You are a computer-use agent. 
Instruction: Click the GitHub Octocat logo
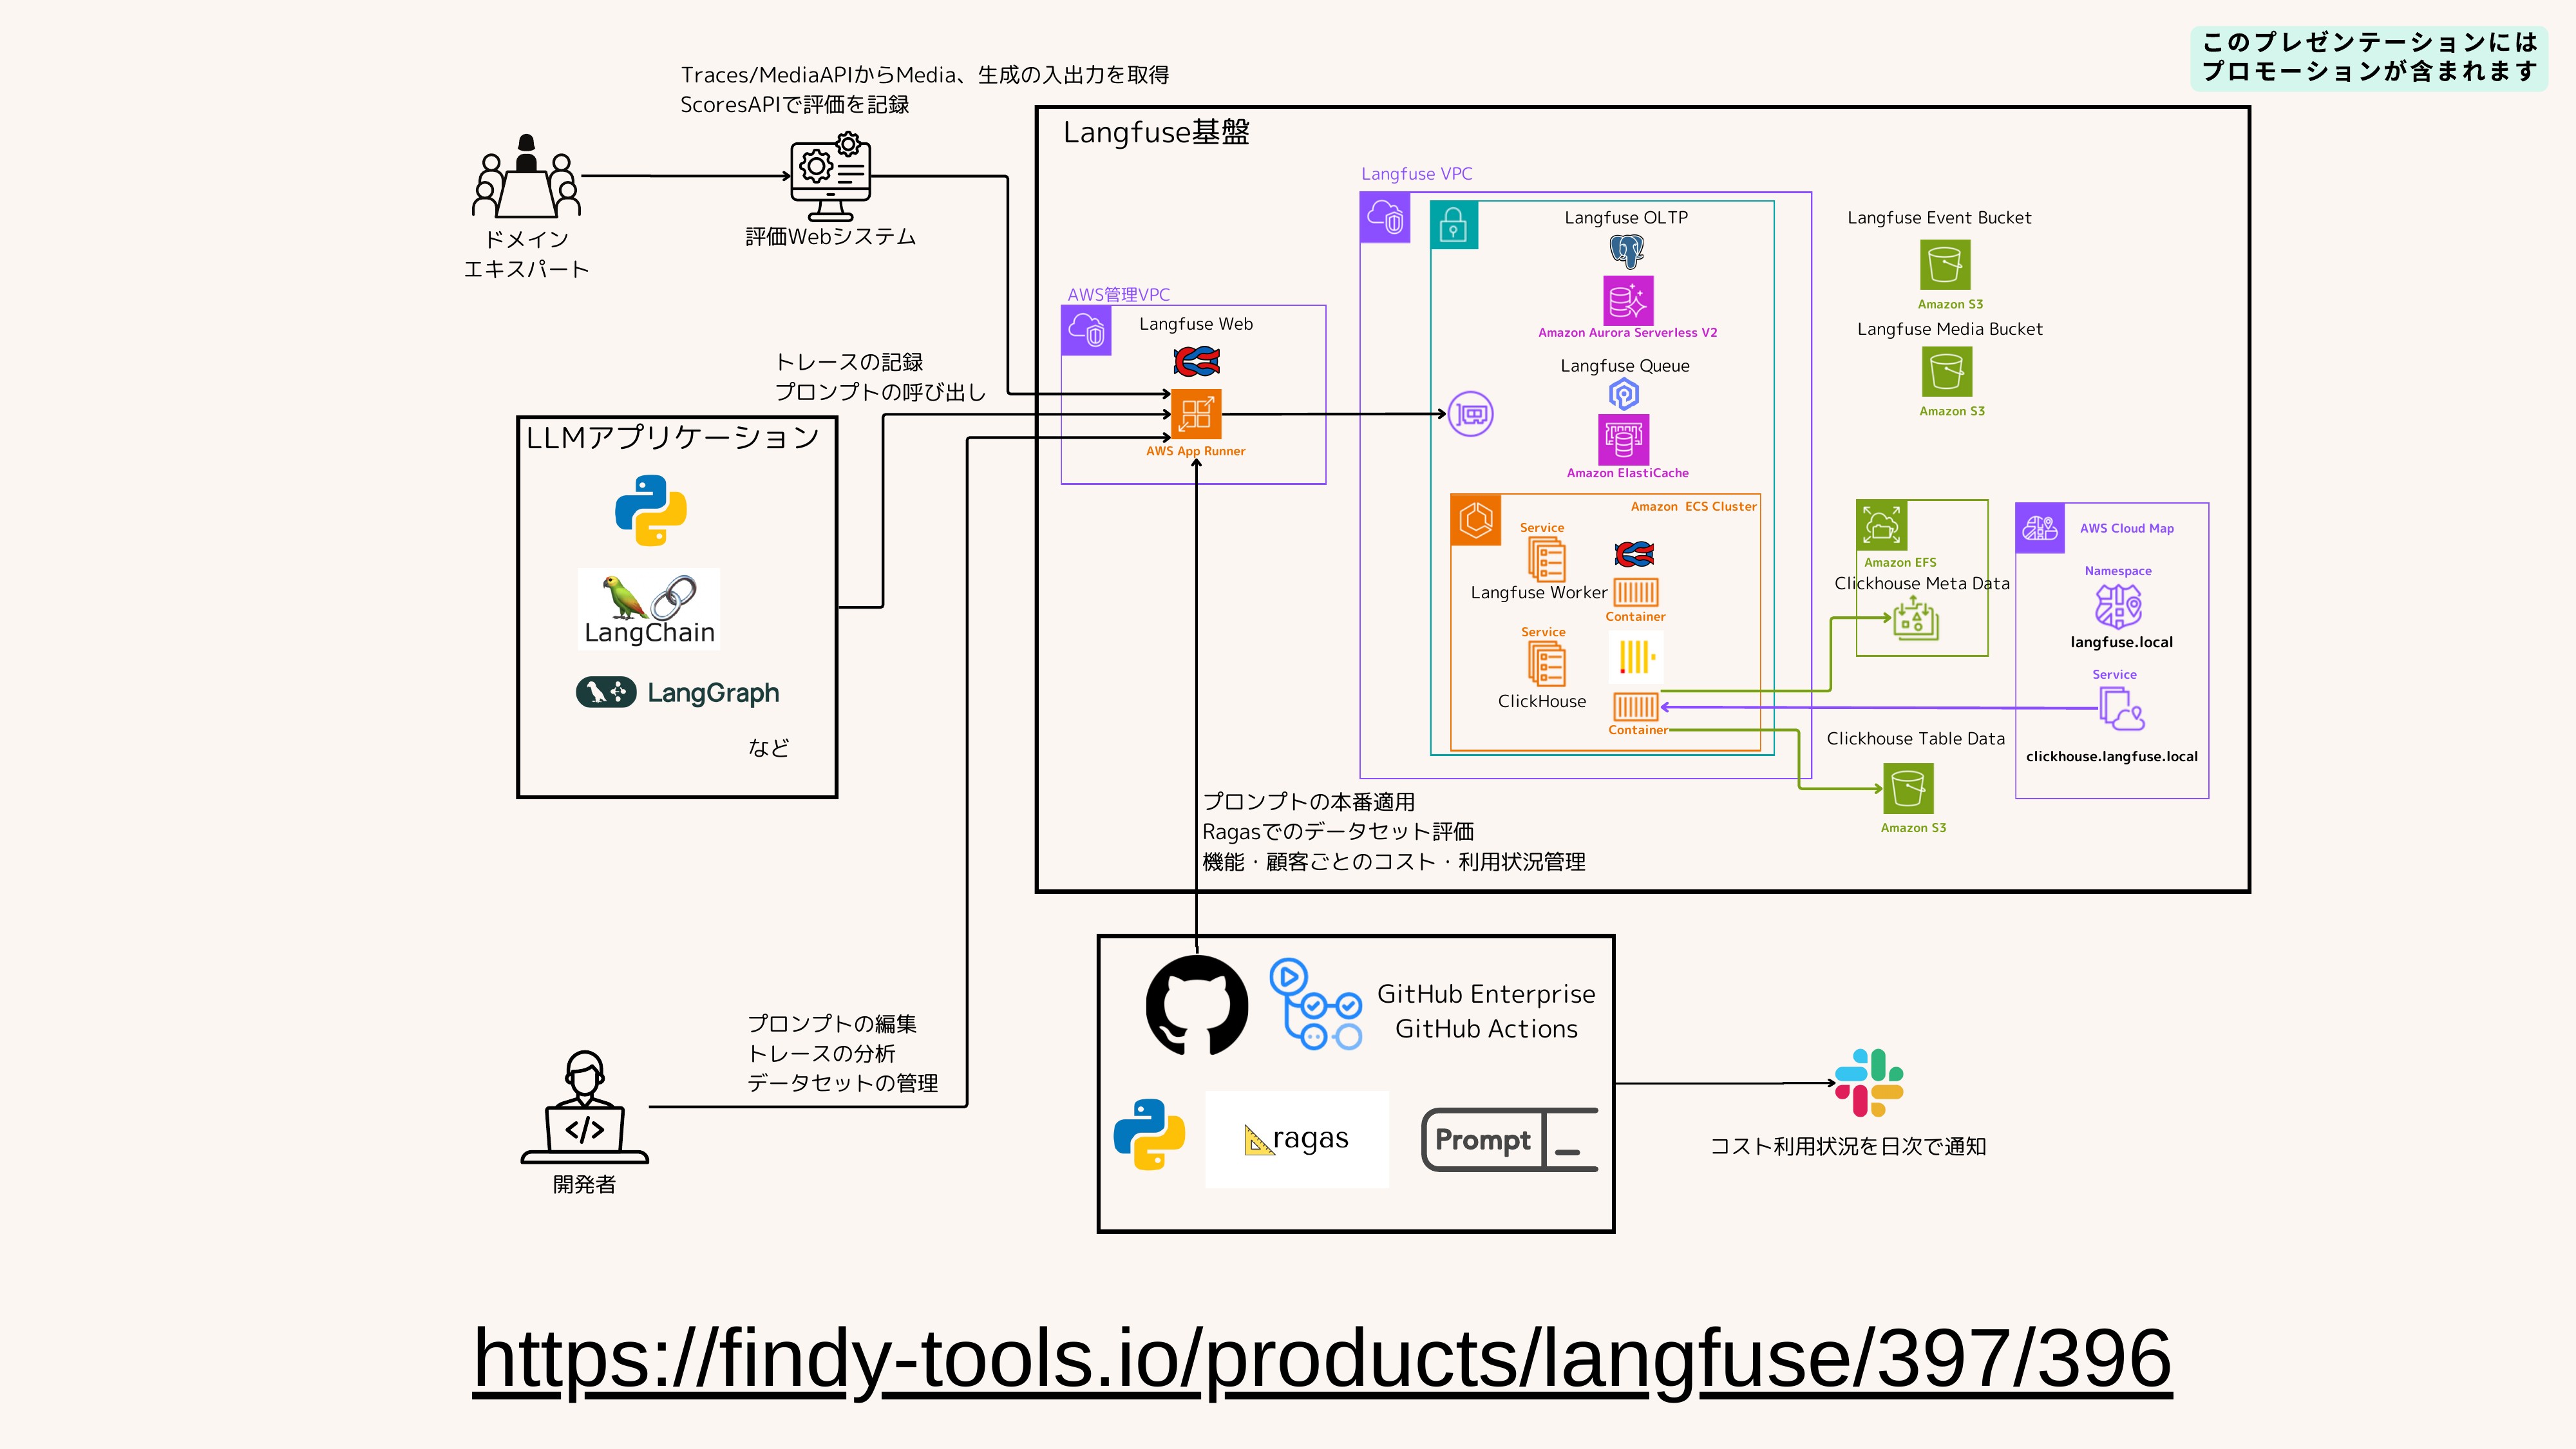[x=1197, y=1005]
